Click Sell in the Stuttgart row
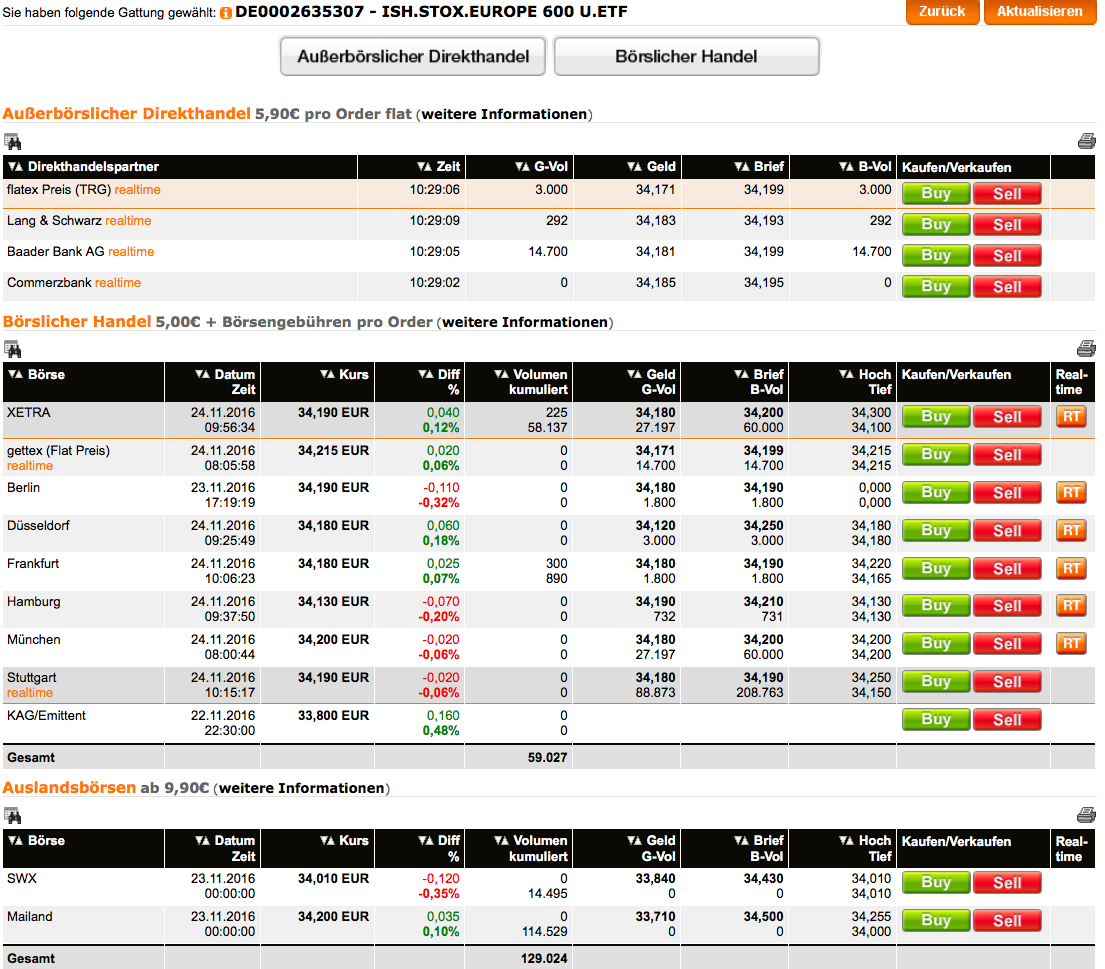This screenshot has height=969, width=1105. (1007, 682)
